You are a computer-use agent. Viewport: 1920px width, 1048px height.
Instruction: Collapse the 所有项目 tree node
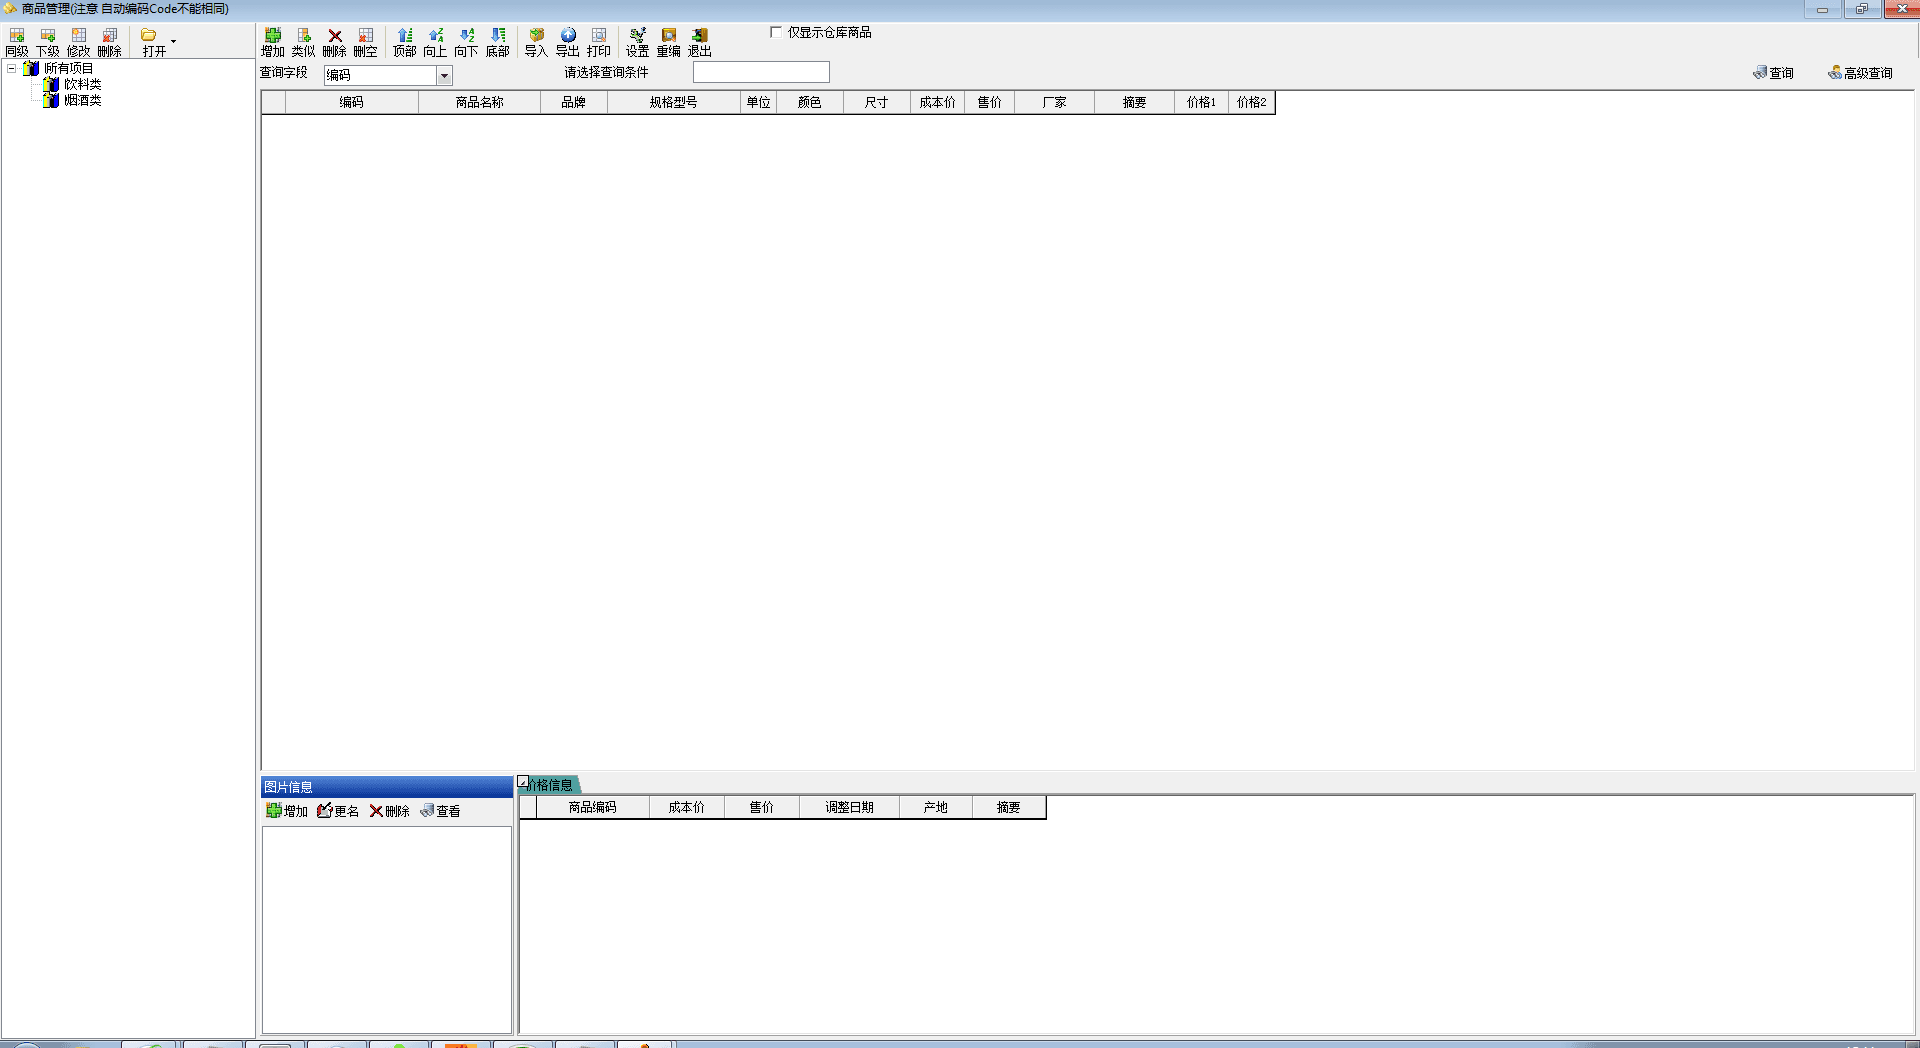point(12,69)
